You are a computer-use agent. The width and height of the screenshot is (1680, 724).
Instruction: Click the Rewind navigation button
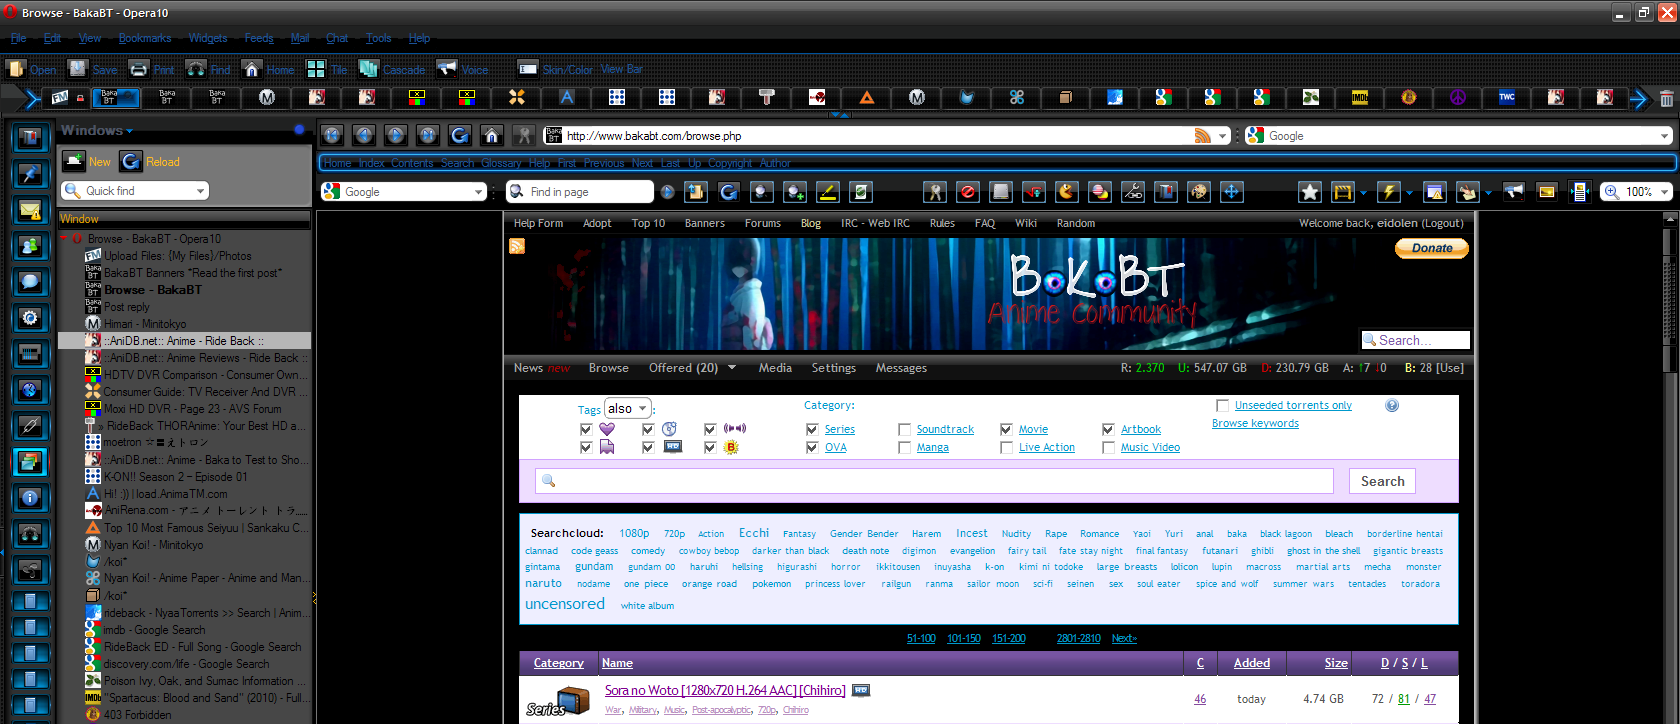pos(333,135)
